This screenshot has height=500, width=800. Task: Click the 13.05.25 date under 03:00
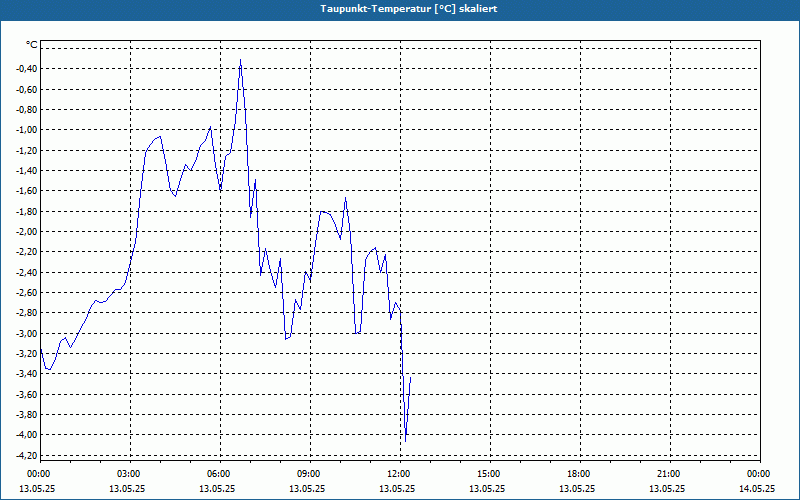coord(127,489)
